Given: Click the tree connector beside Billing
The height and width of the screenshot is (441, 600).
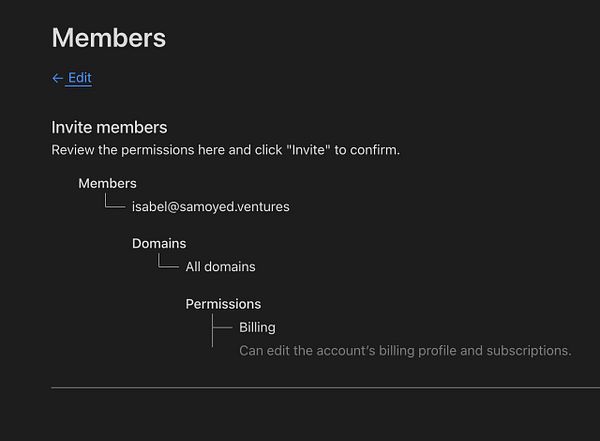Looking at the screenshot, I should click(x=222, y=327).
